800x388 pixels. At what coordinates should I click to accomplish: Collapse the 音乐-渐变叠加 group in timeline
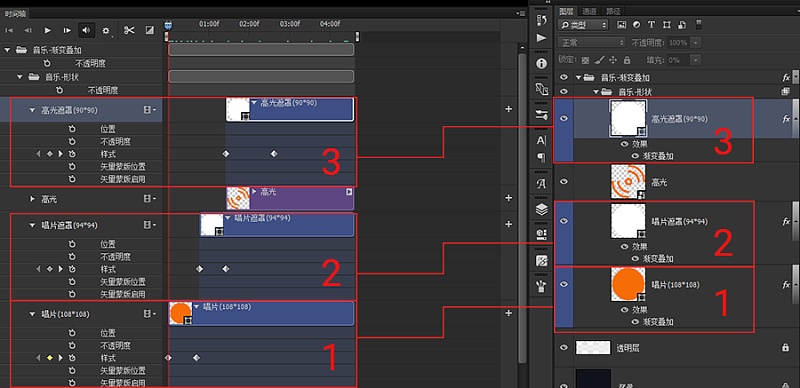point(7,50)
